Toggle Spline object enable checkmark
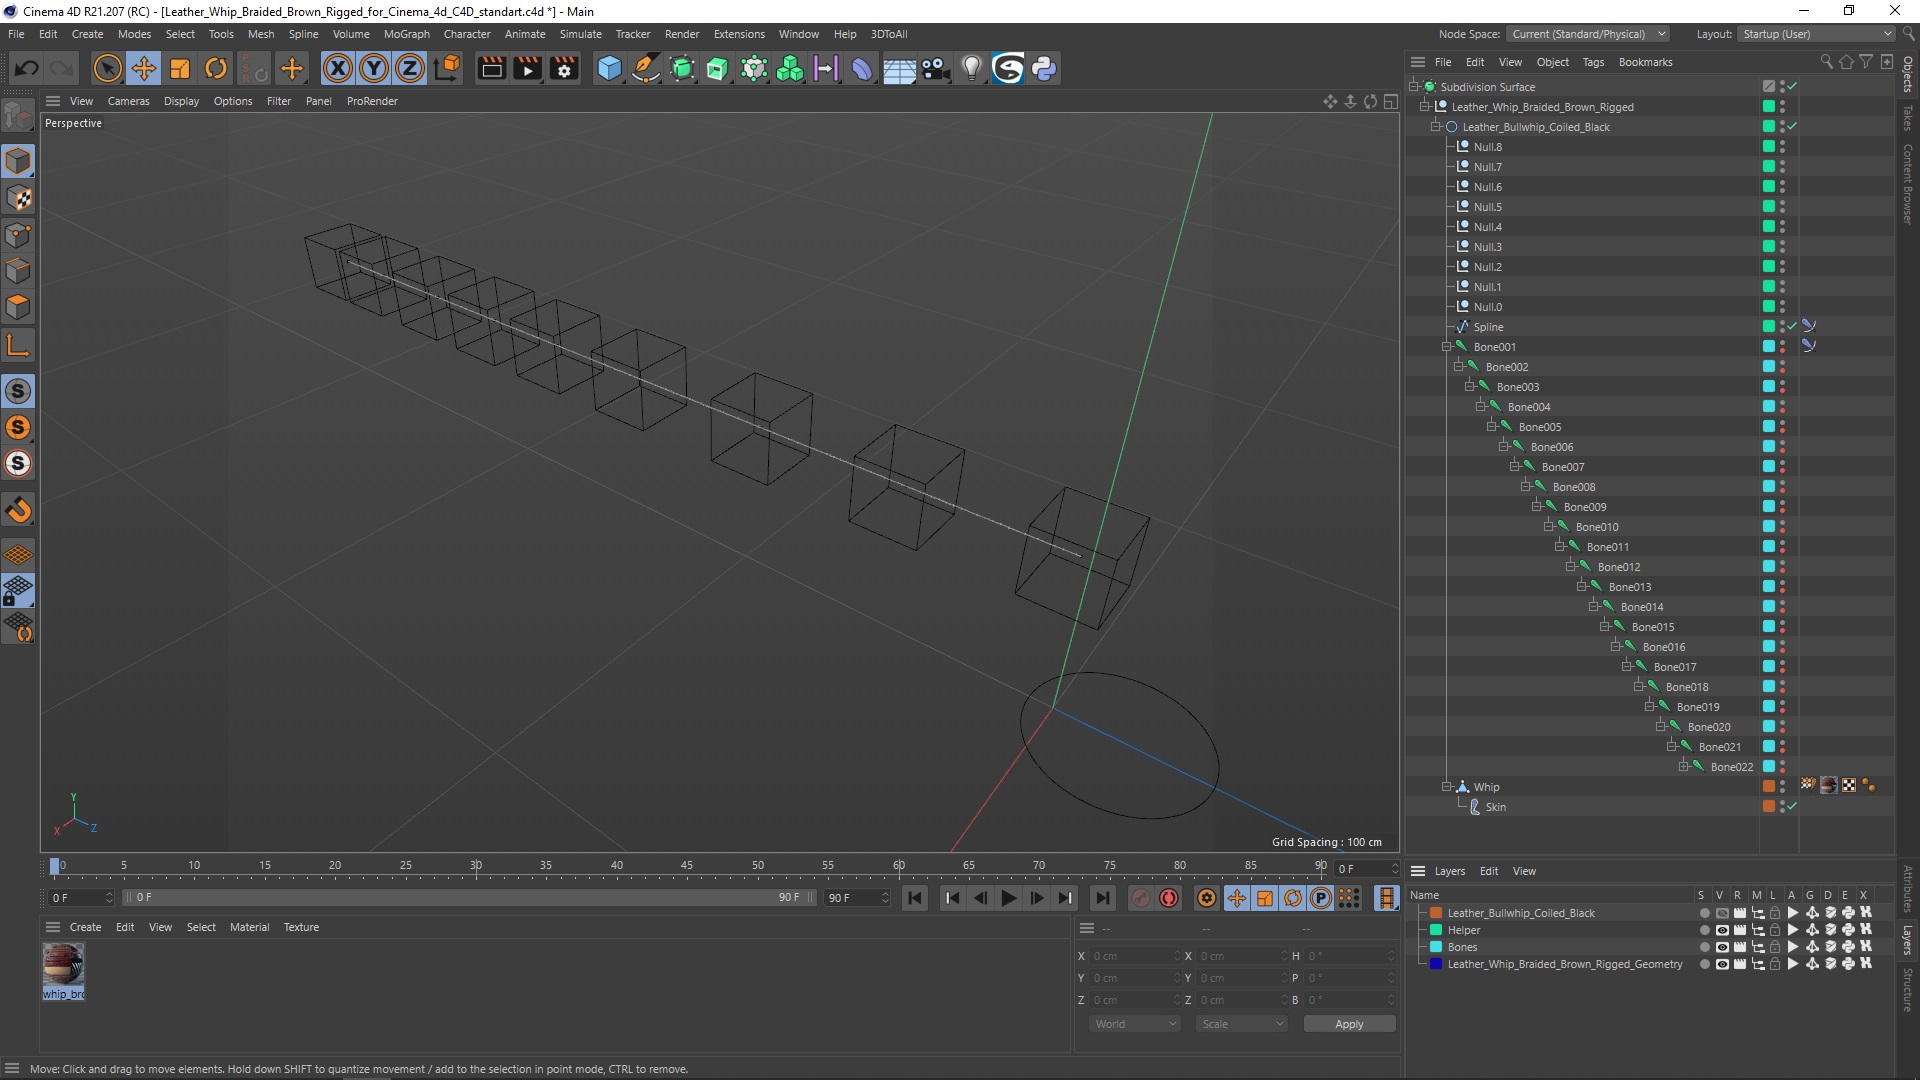1920x1080 pixels. pos(1792,327)
